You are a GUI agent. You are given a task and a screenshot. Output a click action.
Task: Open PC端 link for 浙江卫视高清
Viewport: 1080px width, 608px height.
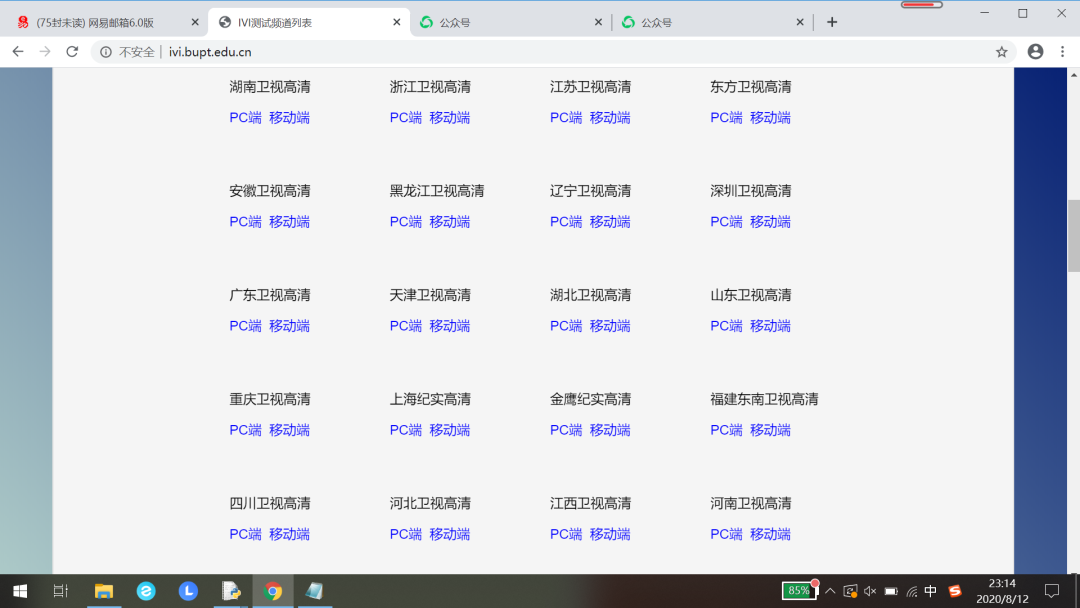[x=406, y=118]
